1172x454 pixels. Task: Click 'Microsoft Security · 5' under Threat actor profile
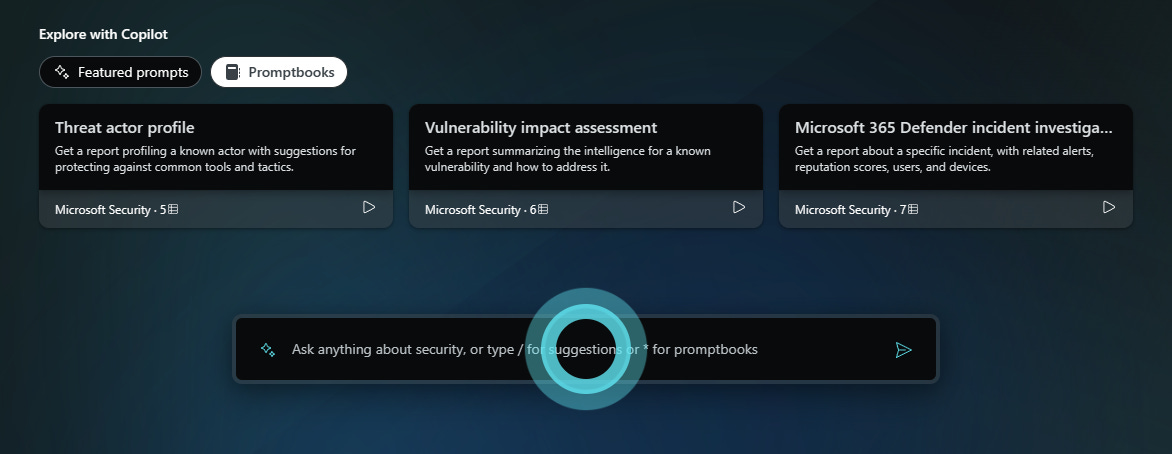pos(117,209)
